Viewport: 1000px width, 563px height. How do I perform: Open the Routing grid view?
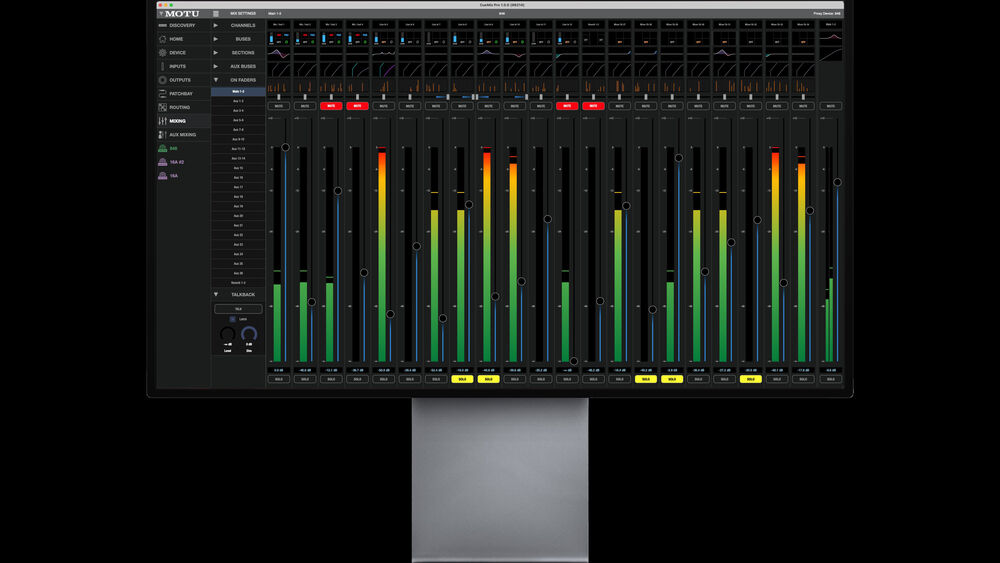(x=179, y=107)
